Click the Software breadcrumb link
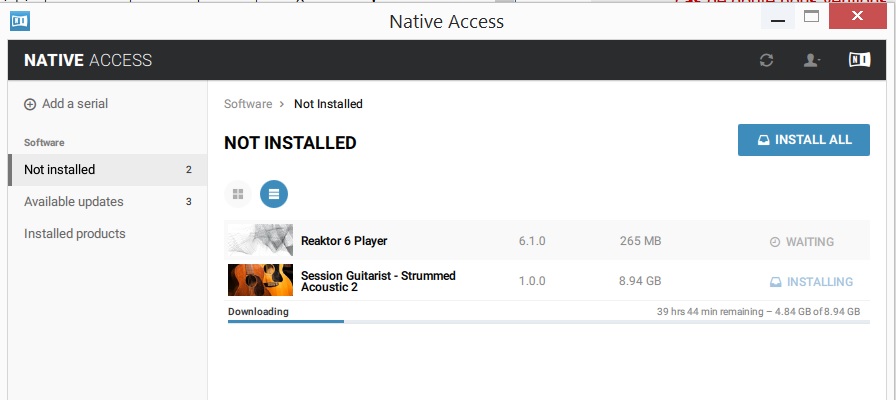 pyautogui.click(x=248, y=104)
